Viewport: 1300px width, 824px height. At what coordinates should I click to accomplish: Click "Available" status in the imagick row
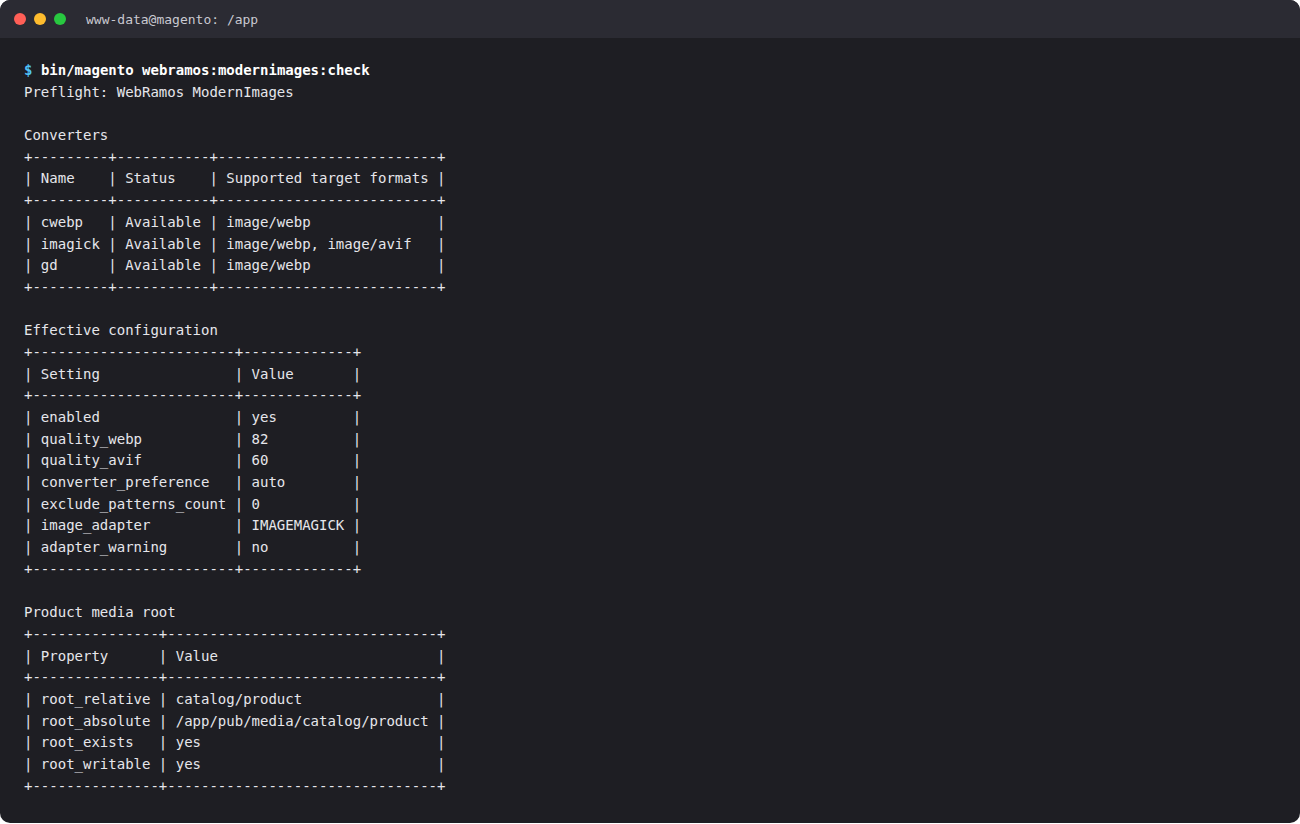(x=163, y=244)
